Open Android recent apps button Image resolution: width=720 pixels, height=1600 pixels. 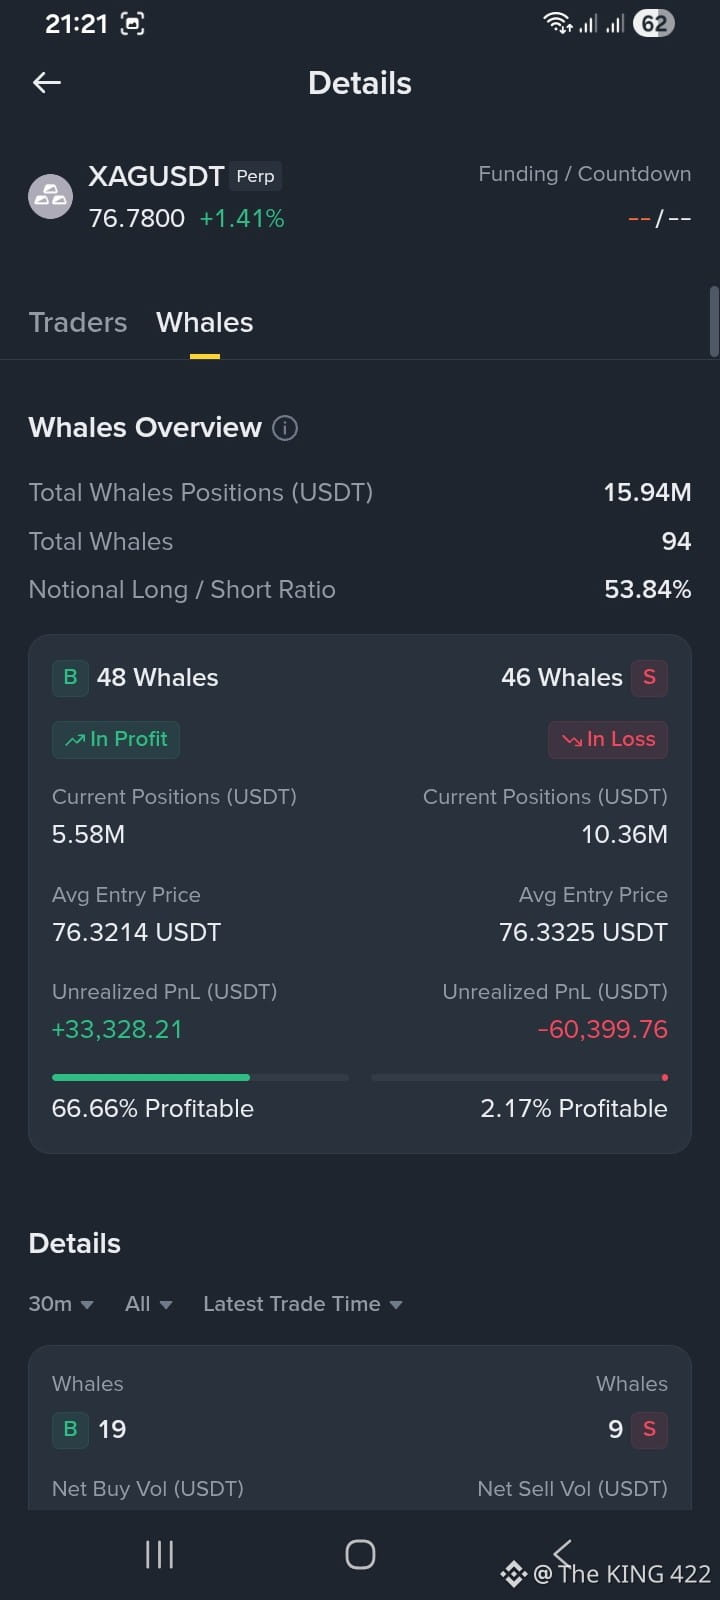pyautogui.click(x=160, y=1554)
